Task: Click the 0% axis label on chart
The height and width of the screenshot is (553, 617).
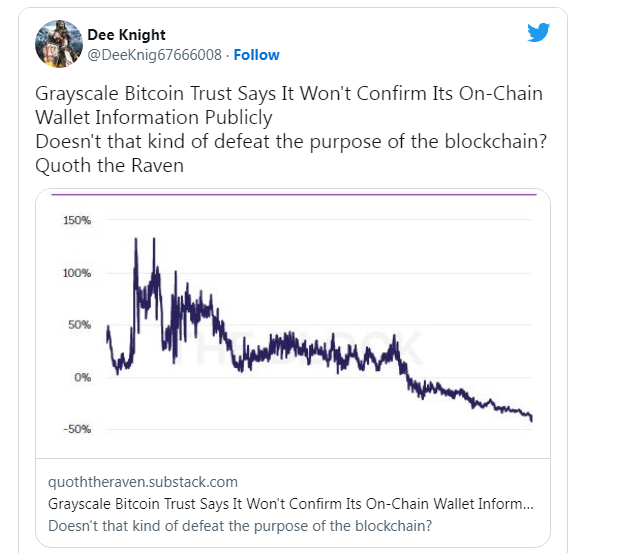Action: tap(83, 378)
